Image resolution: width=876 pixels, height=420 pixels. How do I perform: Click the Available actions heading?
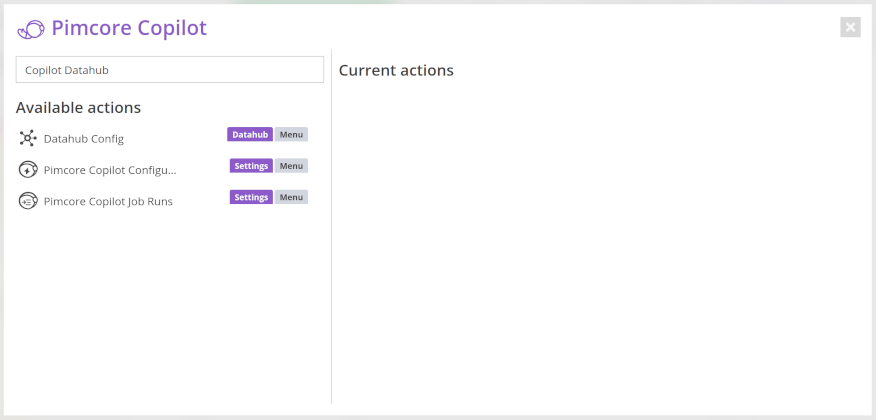tap(78, 107)
